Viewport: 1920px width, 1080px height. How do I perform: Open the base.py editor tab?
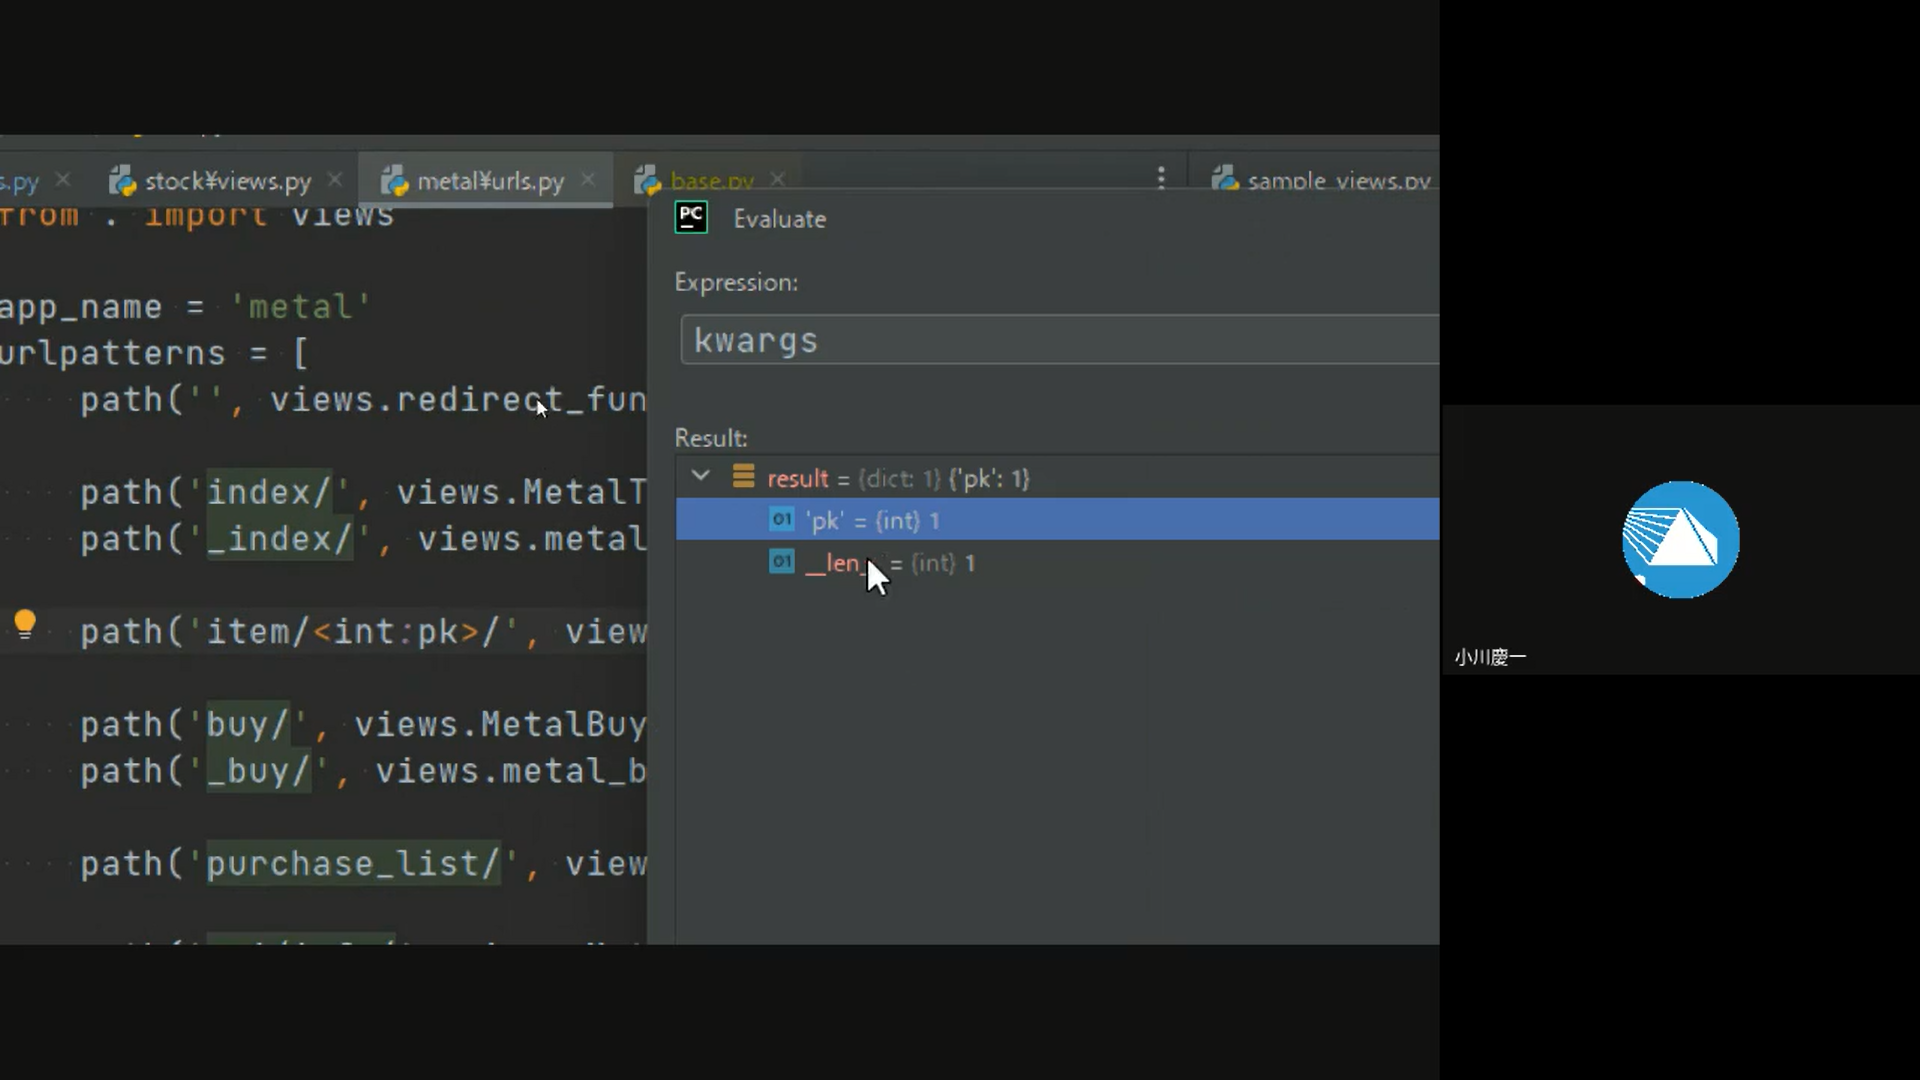click(x=711, y=181)
